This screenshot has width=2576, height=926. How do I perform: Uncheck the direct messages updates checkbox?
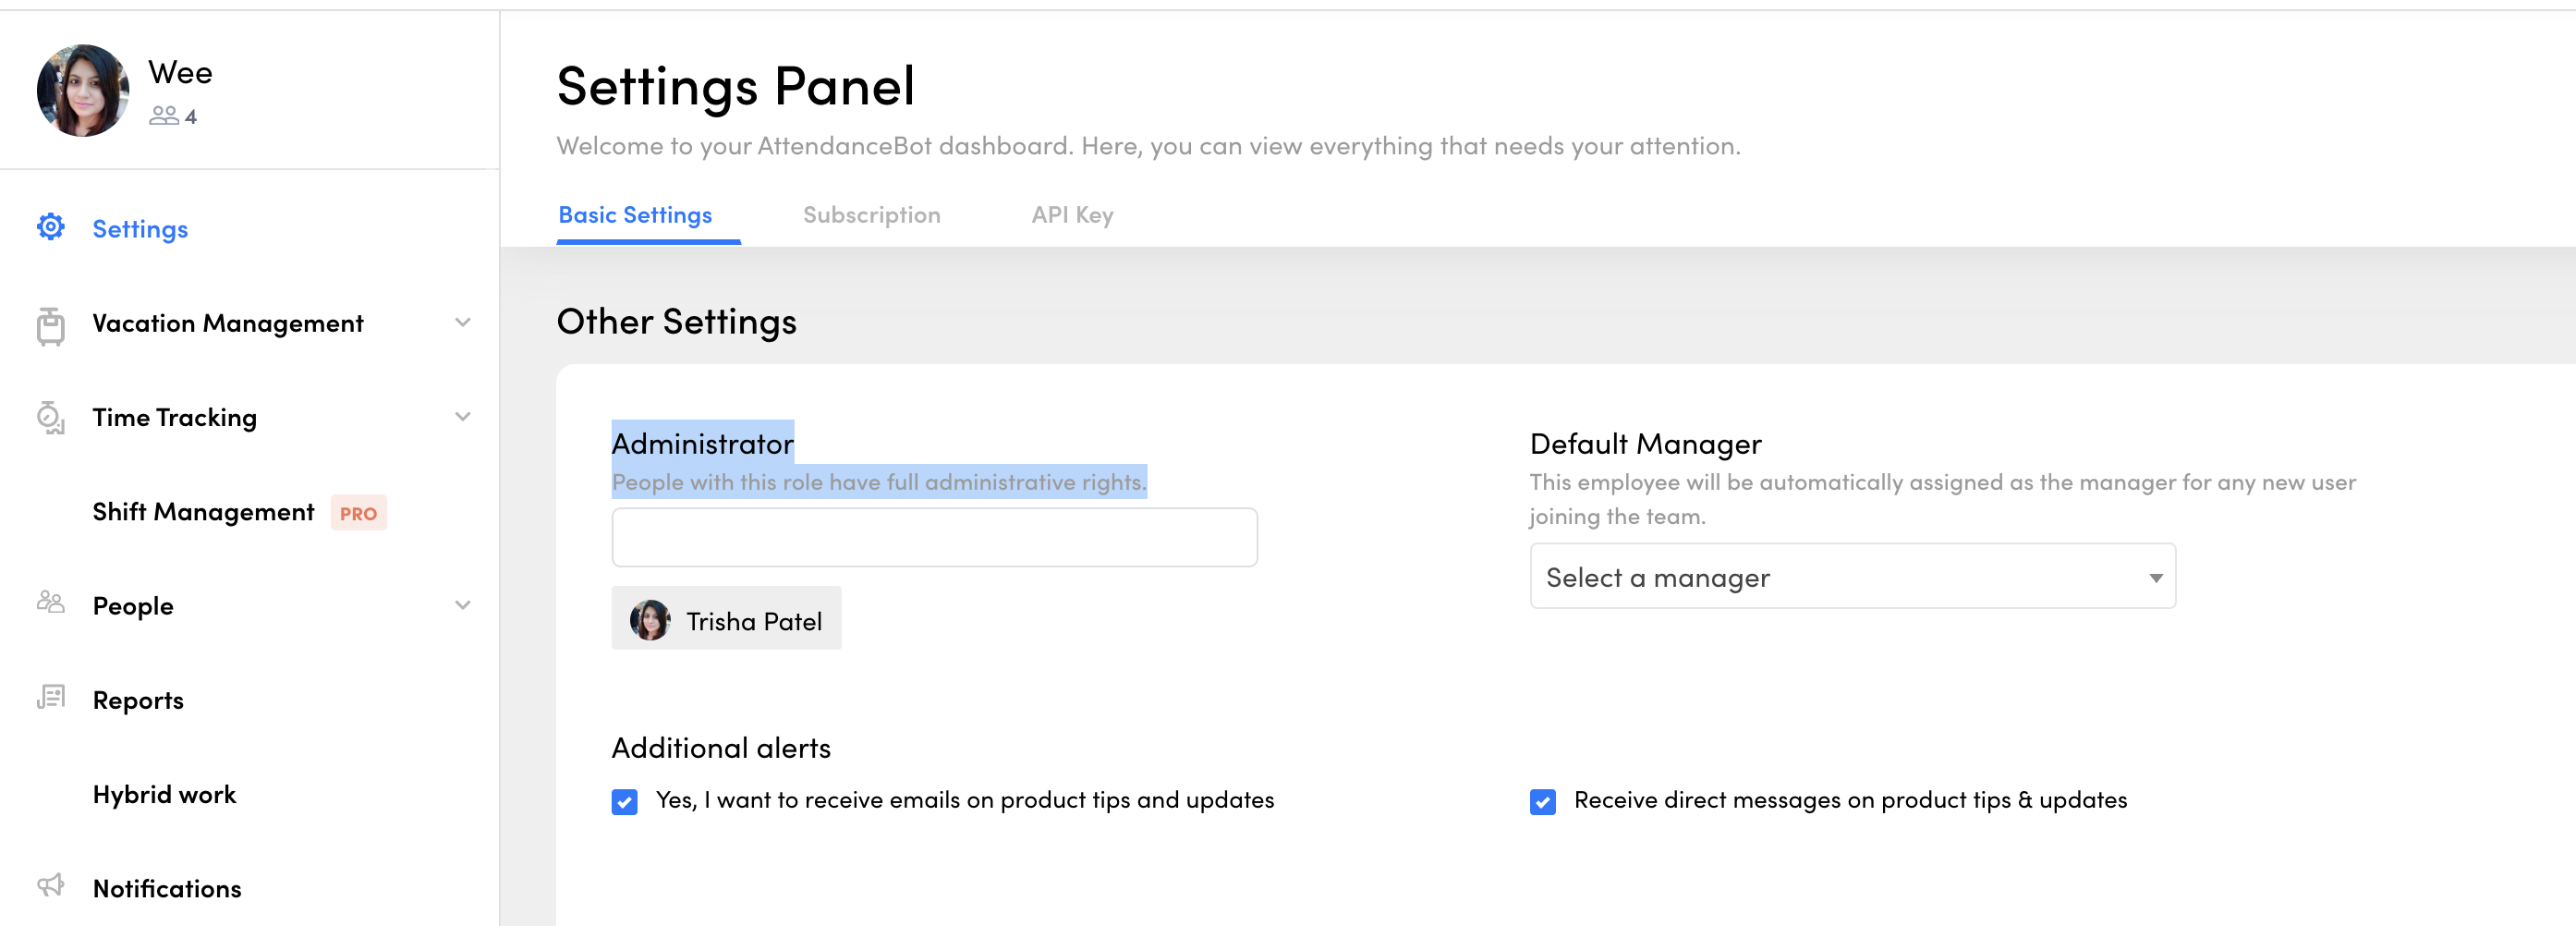click(x=1542, y=802)
